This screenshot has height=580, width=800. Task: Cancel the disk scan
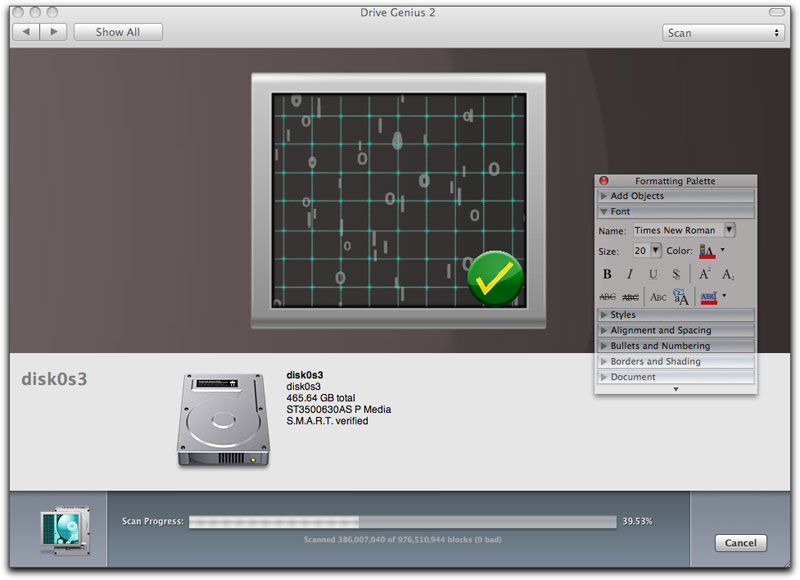[x=740, y=543]
